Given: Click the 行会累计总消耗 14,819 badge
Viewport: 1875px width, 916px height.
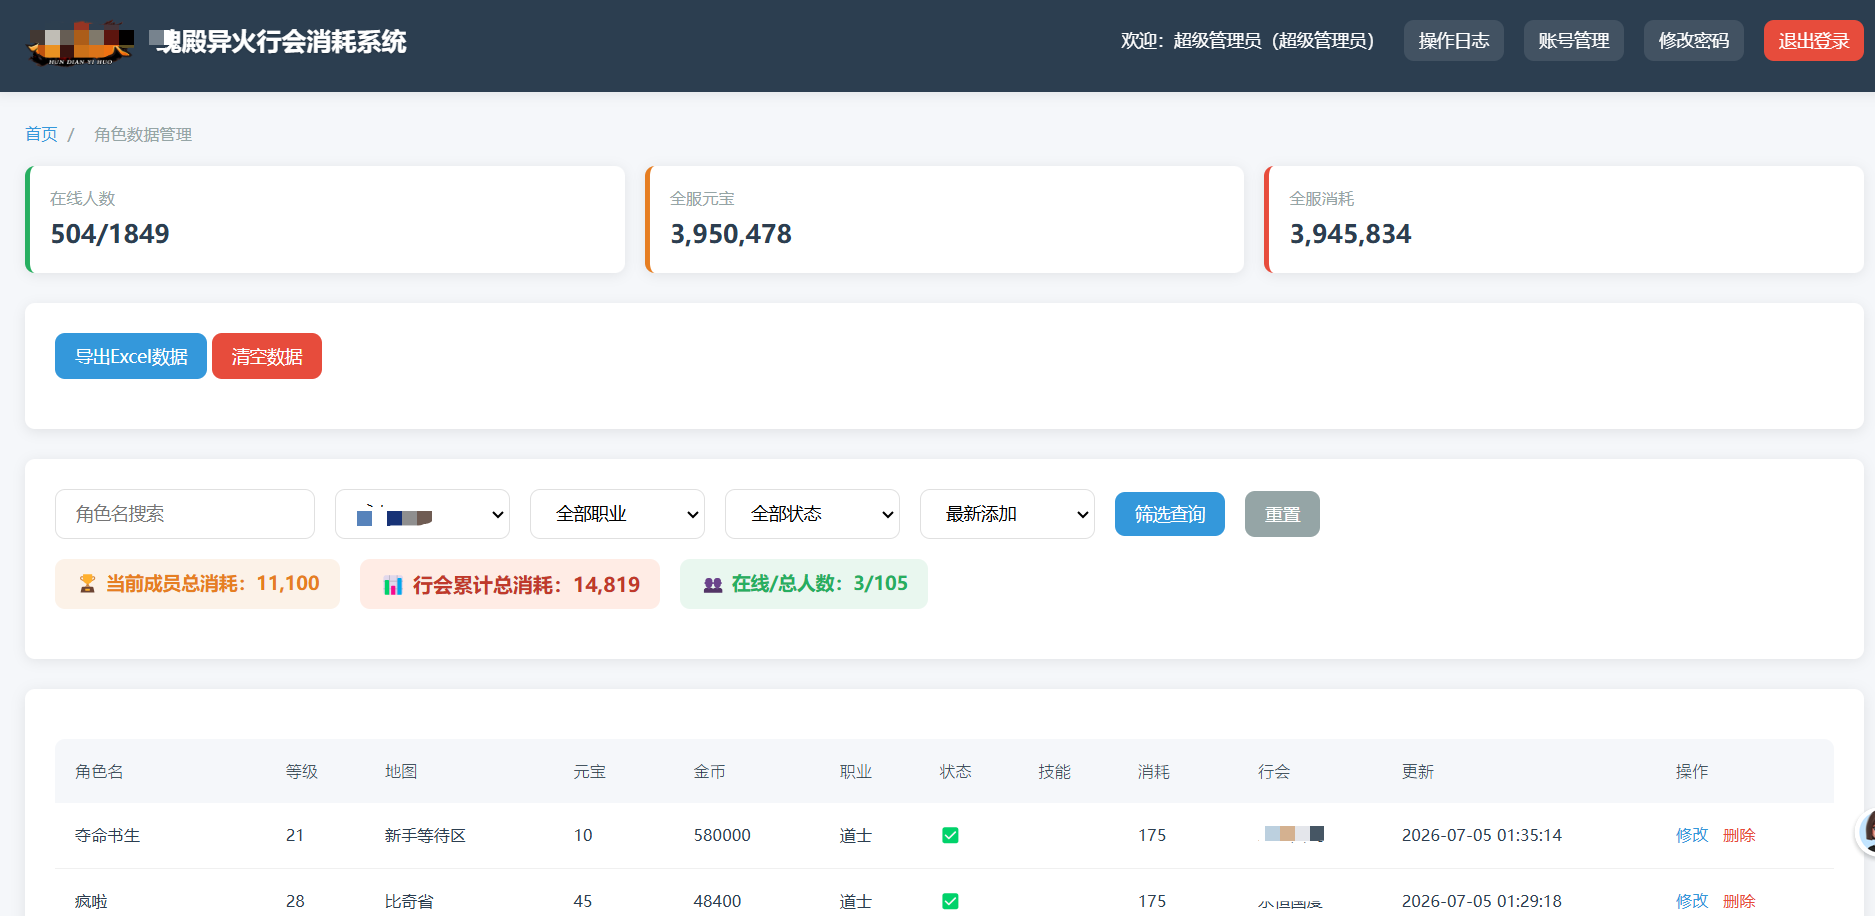Looking at the screenshot, I should (x=510, y=584).
